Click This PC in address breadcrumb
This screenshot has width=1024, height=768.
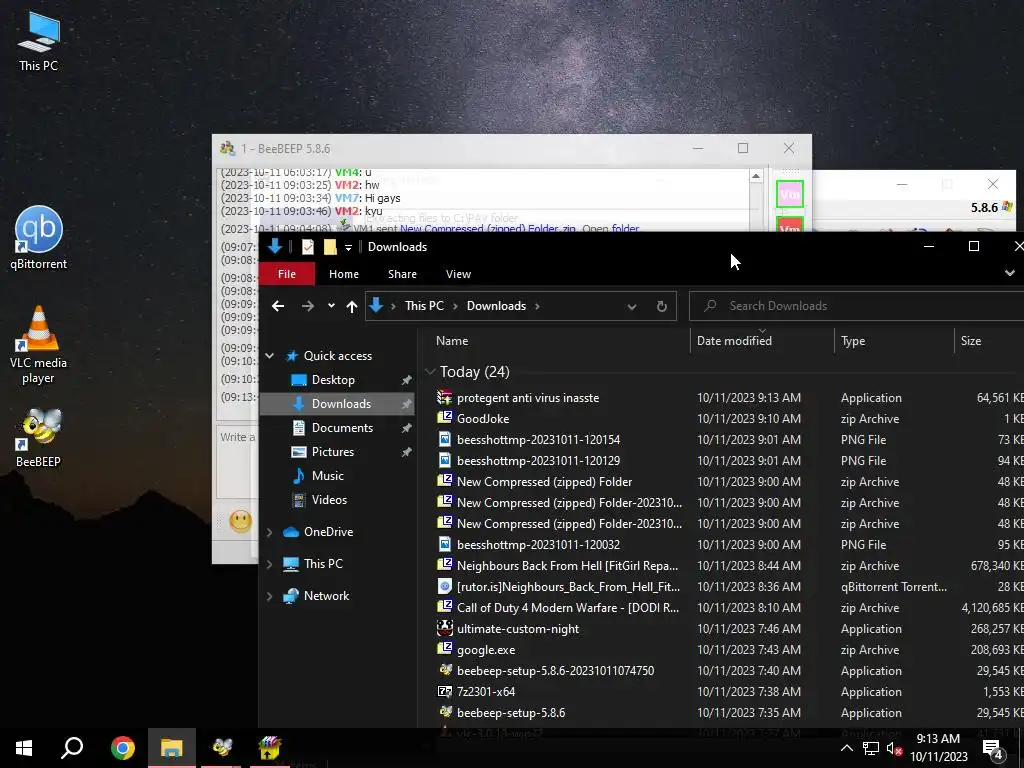(x=424, y=306)
